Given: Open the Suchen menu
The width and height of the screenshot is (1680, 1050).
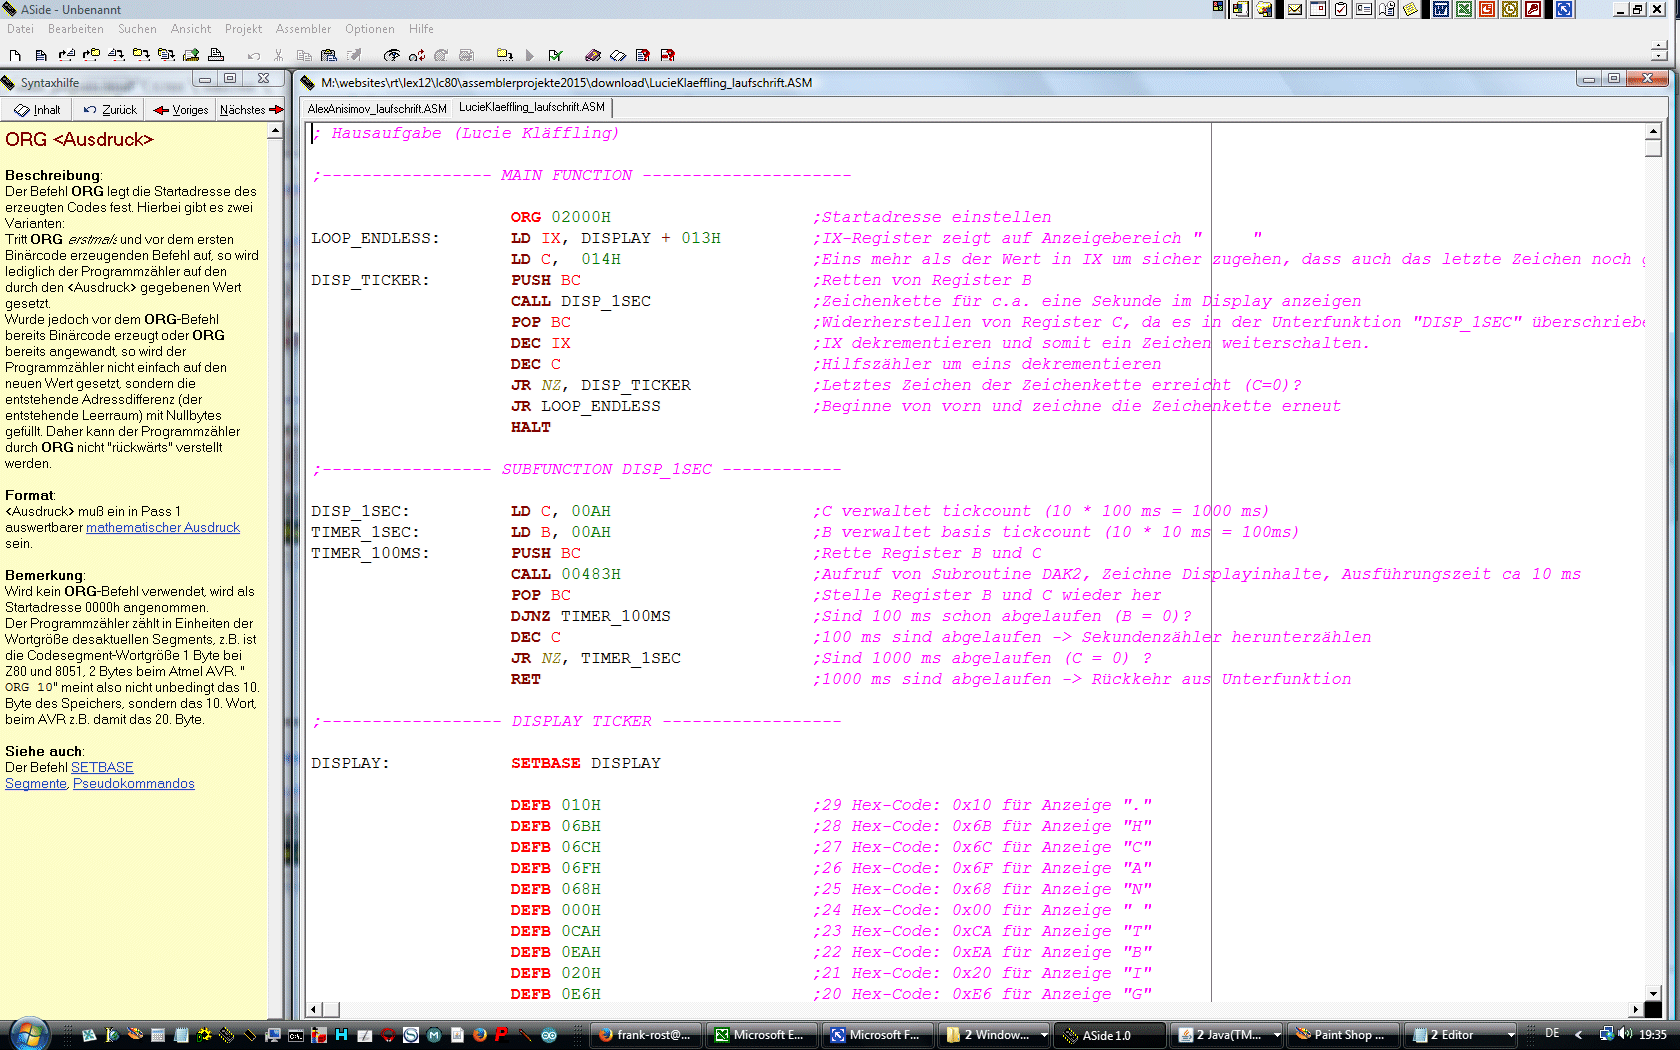Looking at the screenshot, I should pyautogui.click(x=137, y=29).
